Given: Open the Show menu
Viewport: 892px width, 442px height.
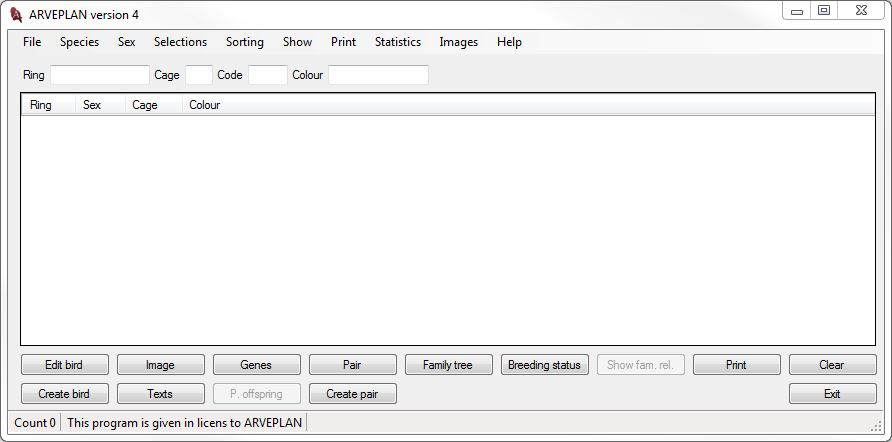Looking at the screenshot, I should tap(297, 42).
